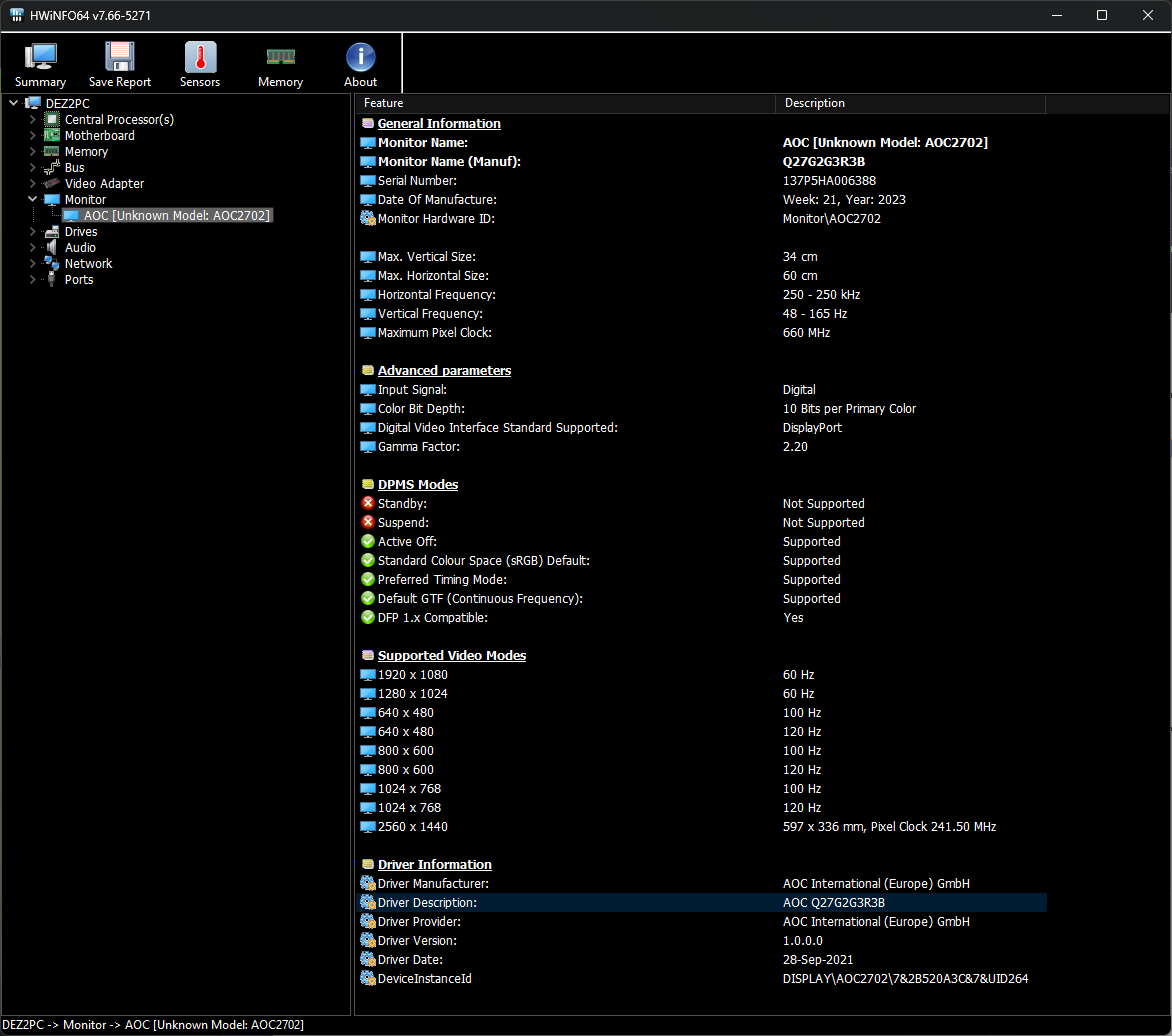
Task: Click the Memory tree node icon
Action: point(52,152)
